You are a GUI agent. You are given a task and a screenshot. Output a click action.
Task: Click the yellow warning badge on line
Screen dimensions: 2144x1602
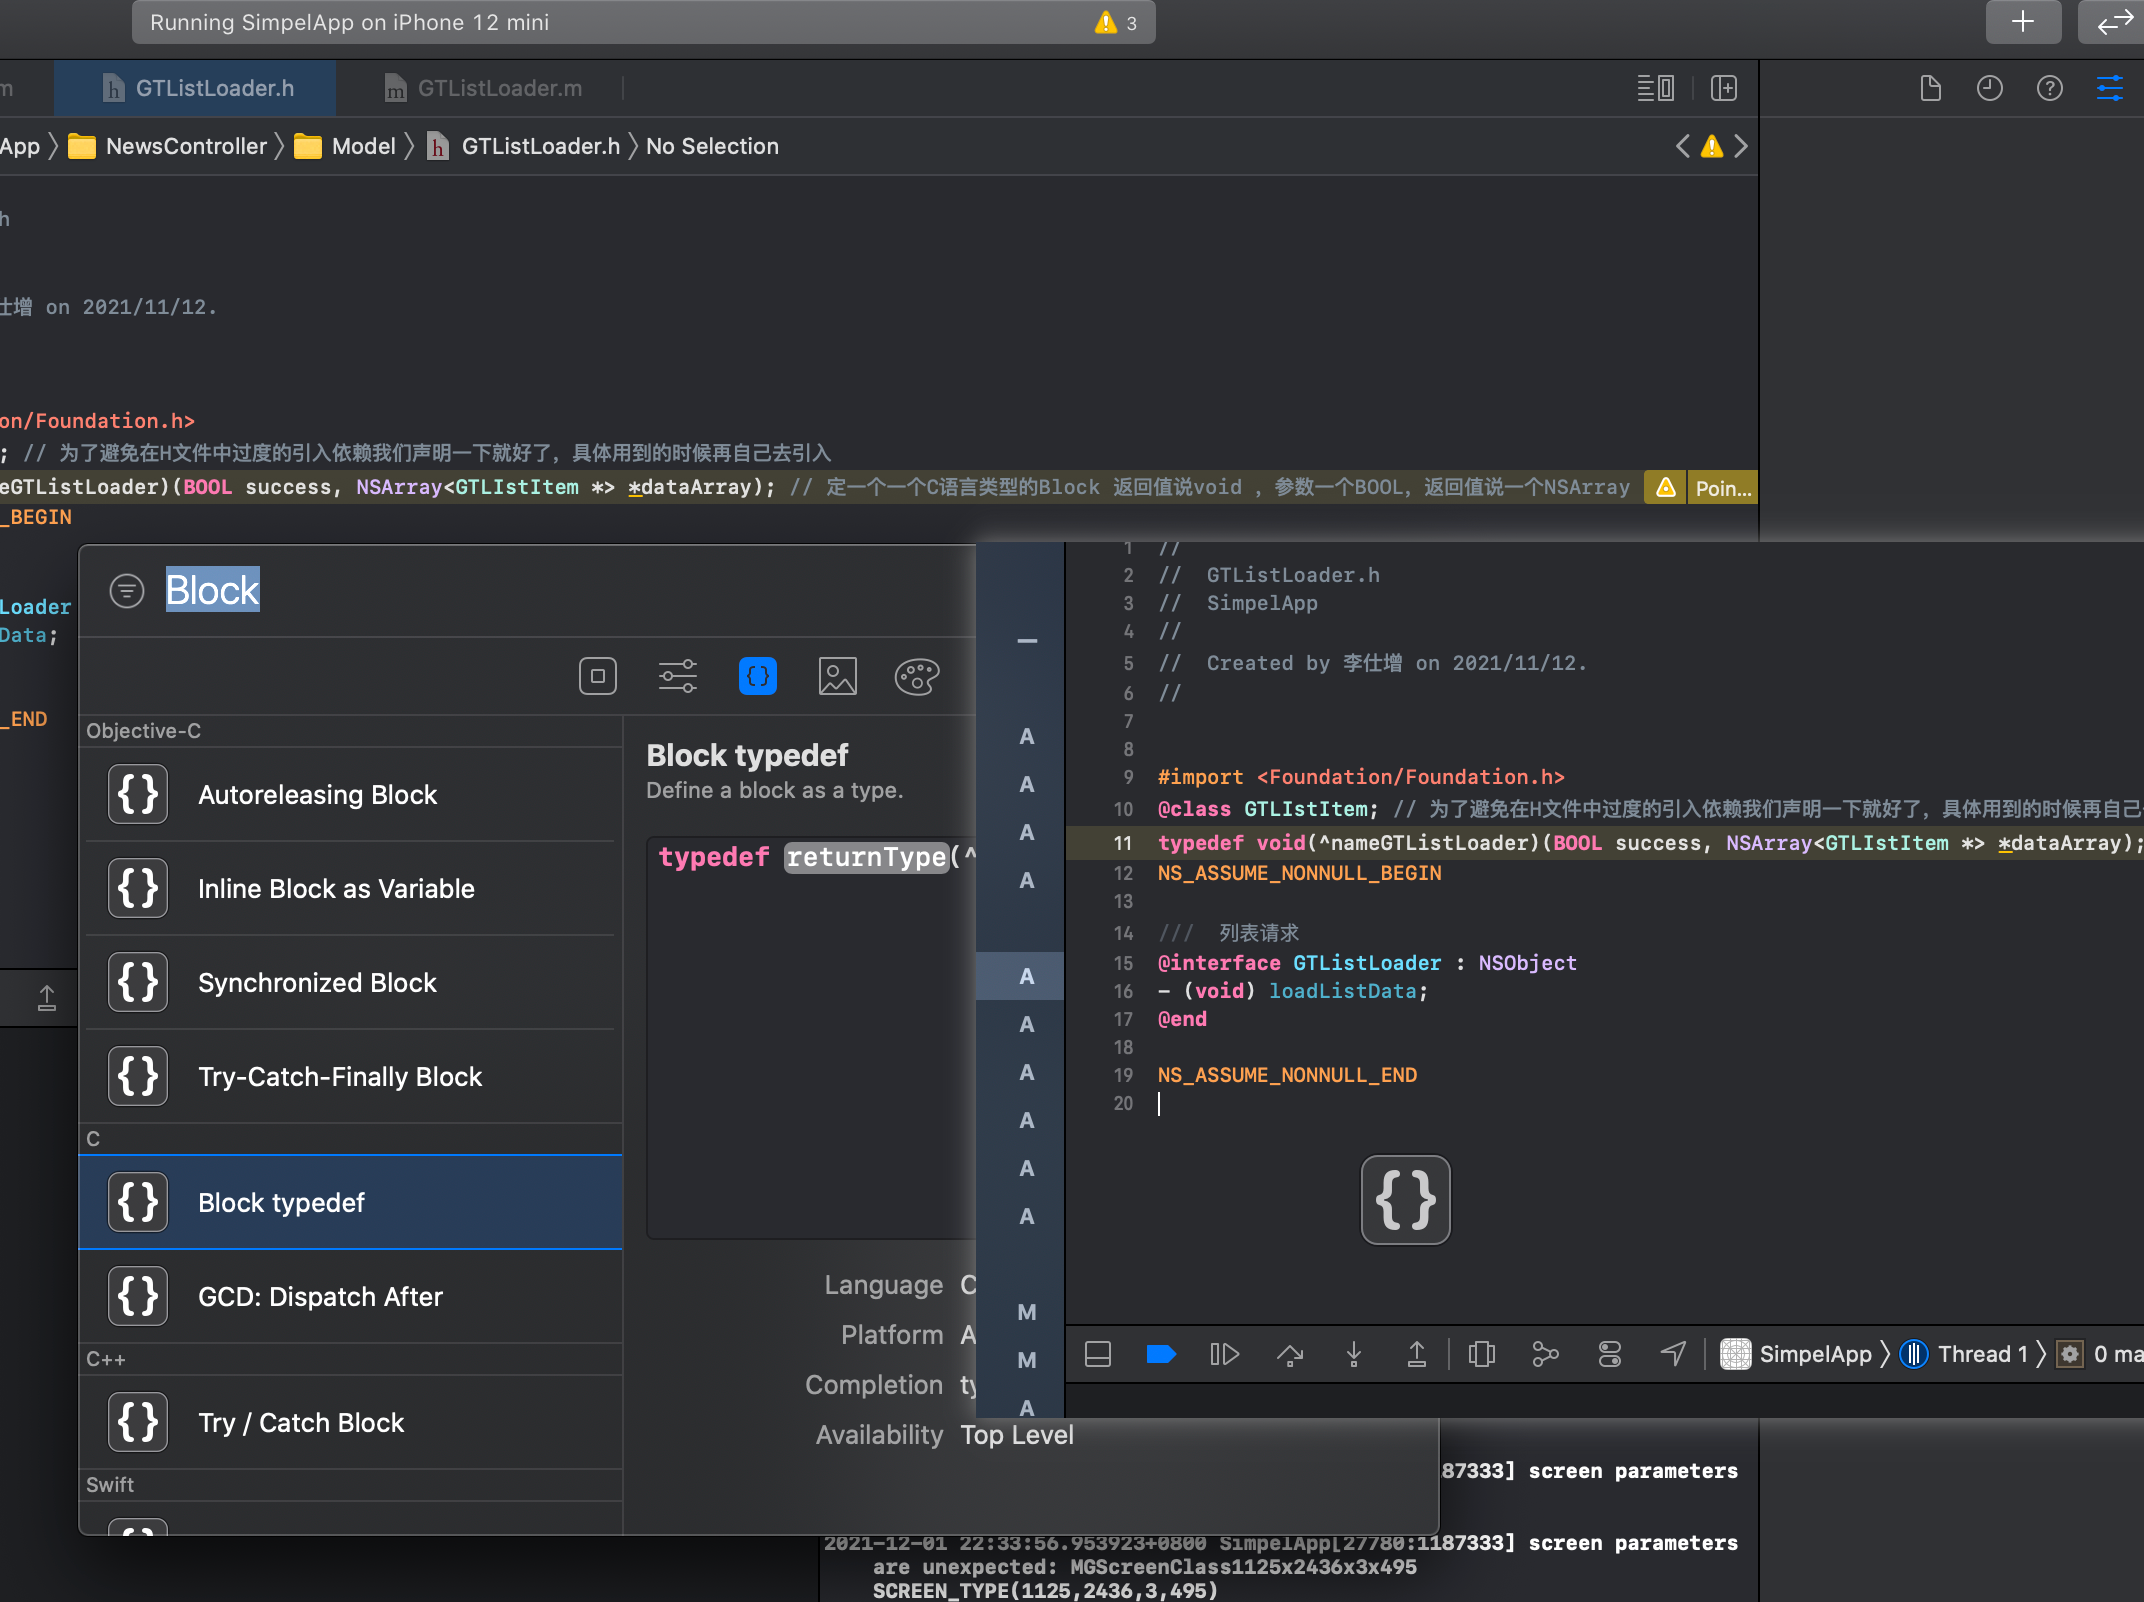pyautogui.click(x=1665, y=487)
